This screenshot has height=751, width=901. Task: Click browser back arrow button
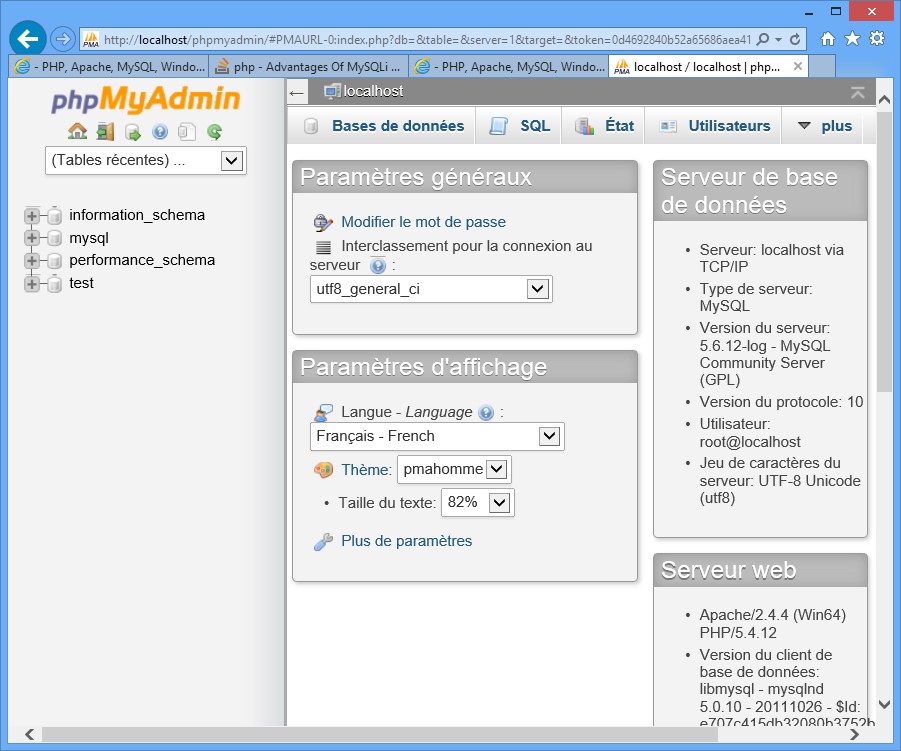pos(28,38)
